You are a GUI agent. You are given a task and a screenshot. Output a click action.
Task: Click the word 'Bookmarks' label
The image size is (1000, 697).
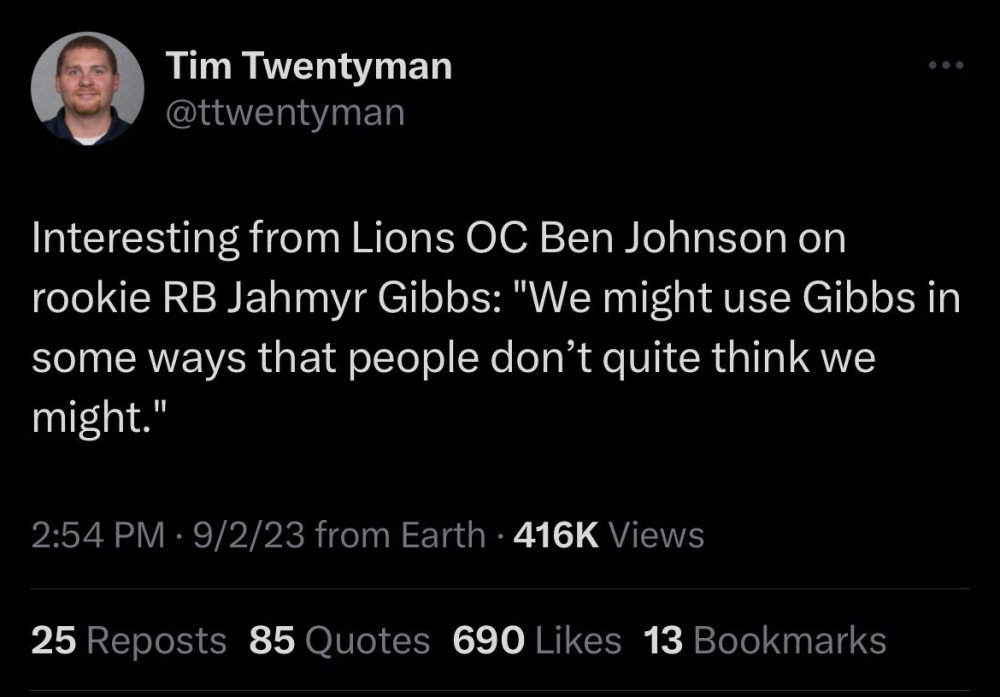[x=789, y=641]
